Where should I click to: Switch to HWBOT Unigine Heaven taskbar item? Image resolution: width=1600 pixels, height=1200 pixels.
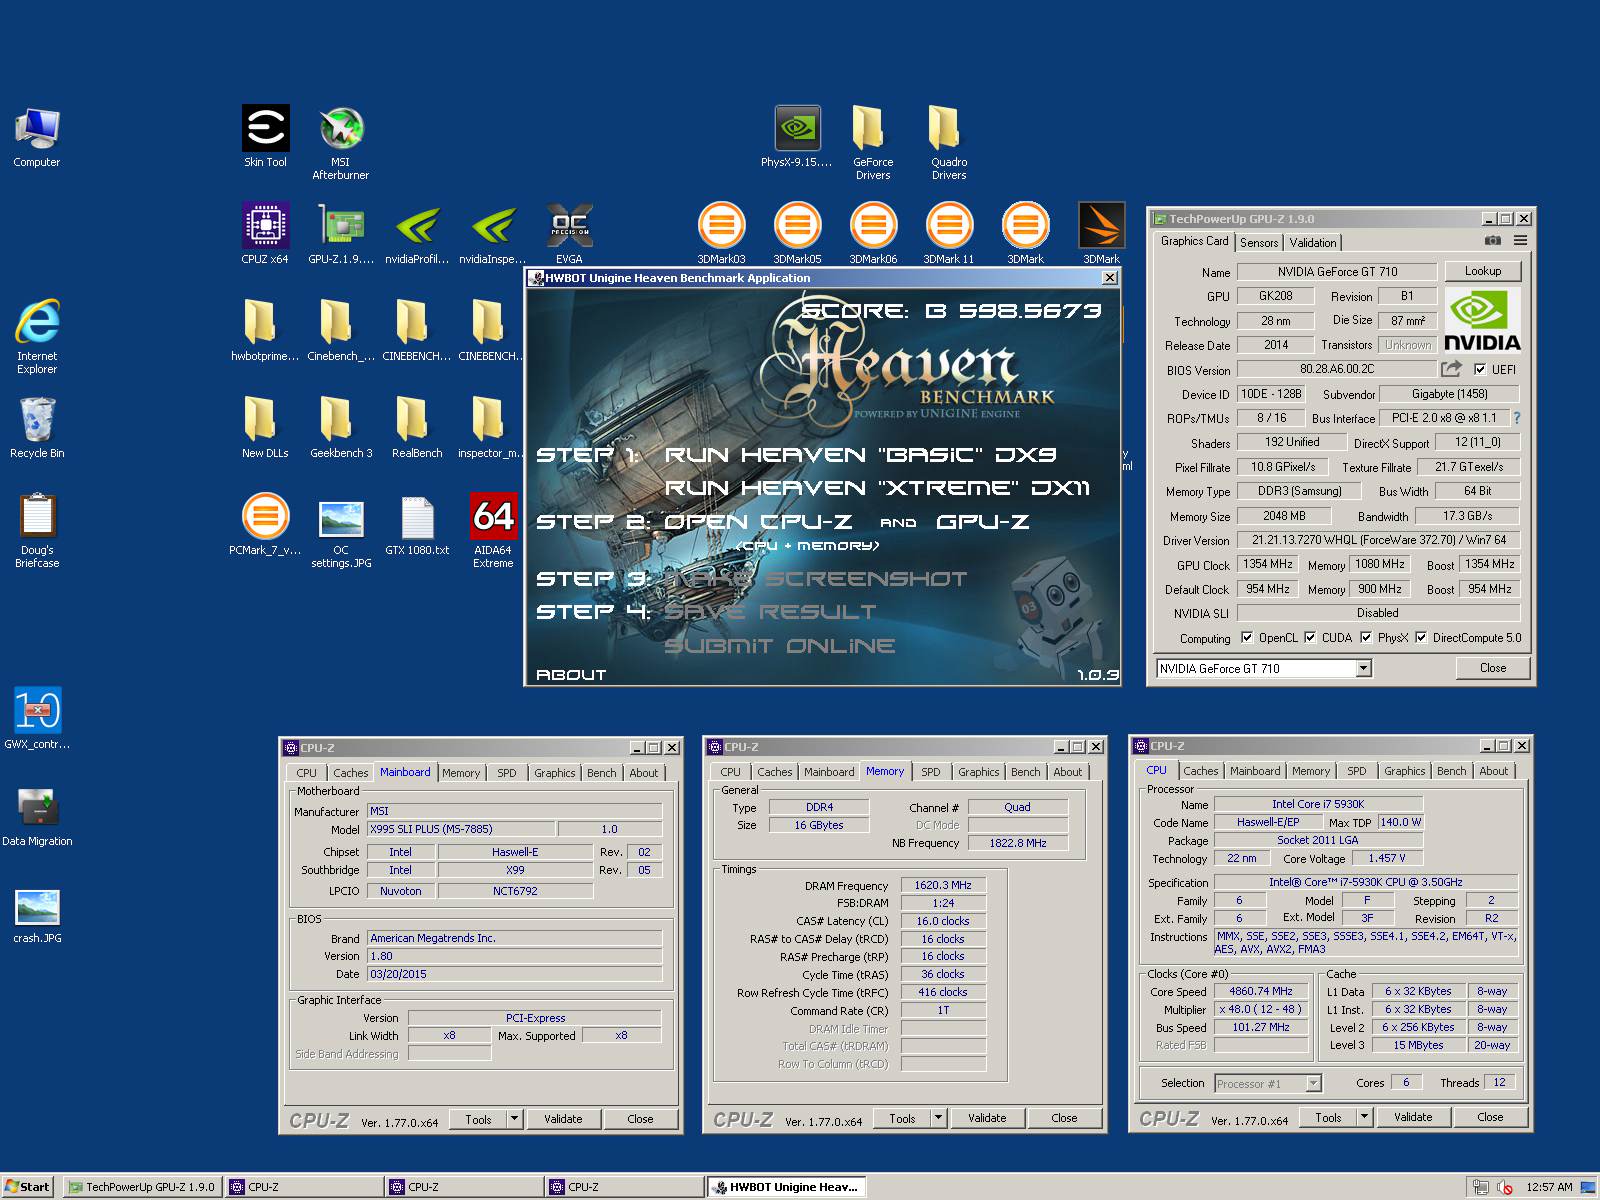(x=786, y=1187)
